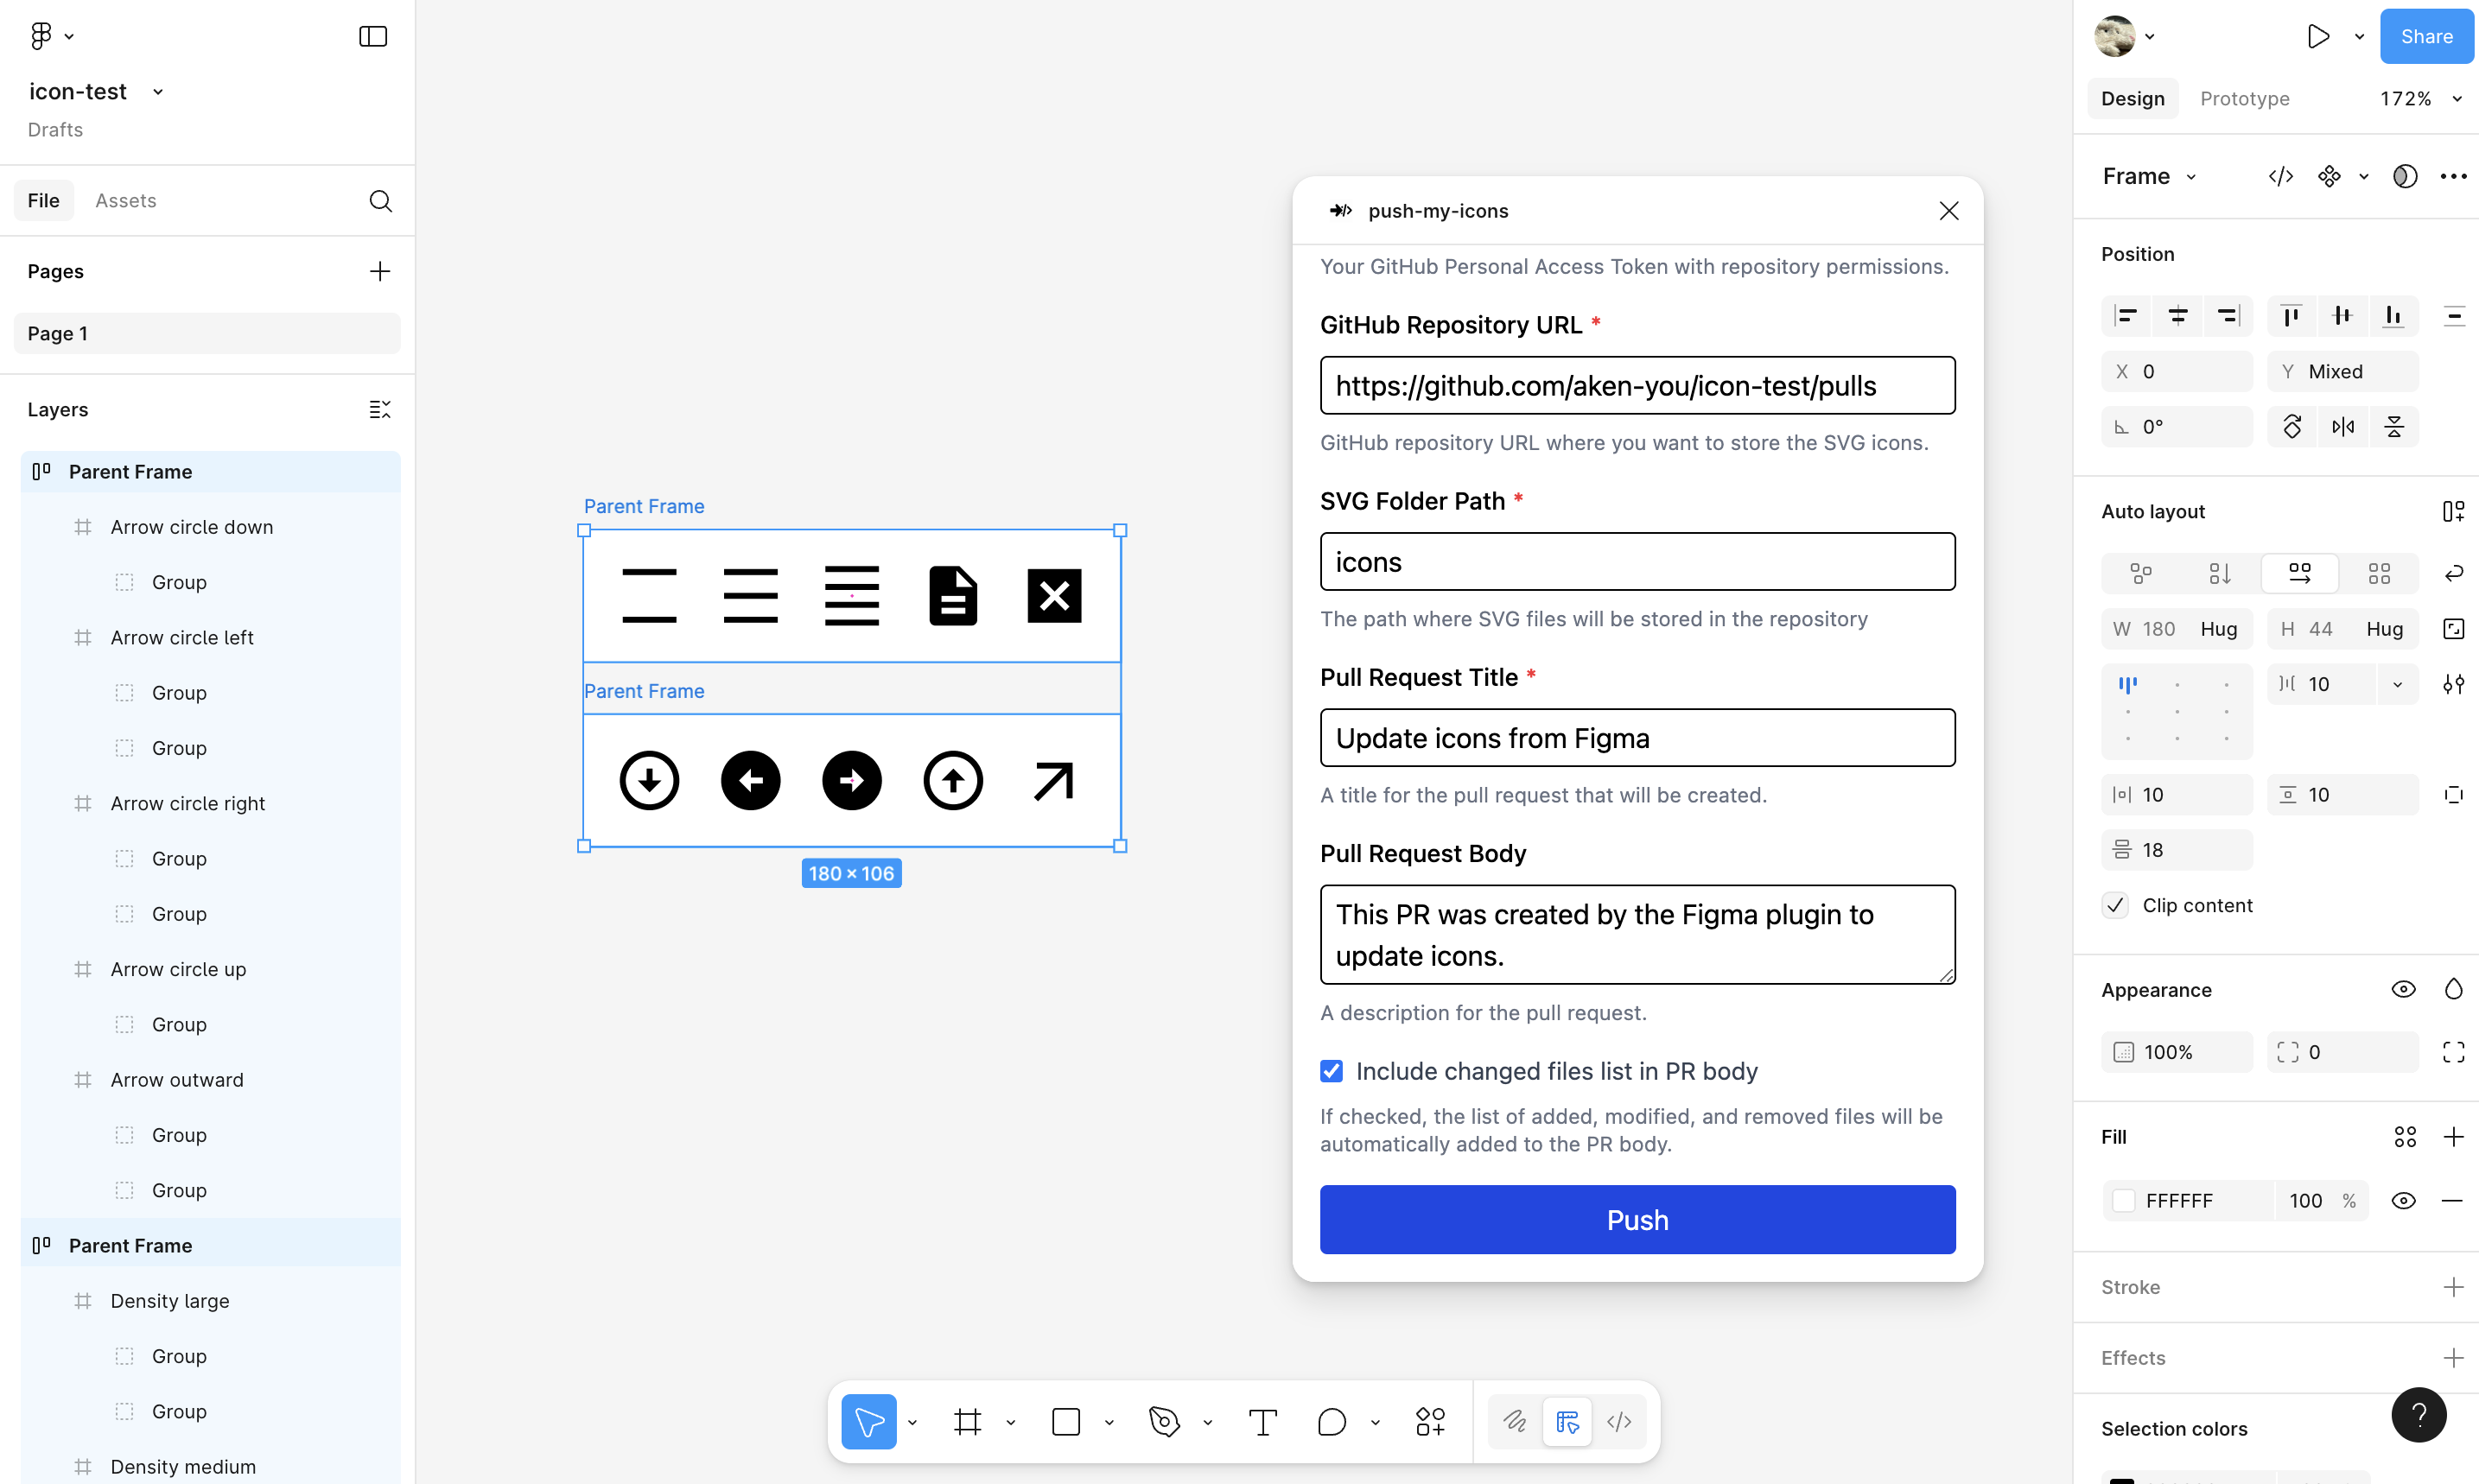This screenshot has width=2479, height=1484.
Task: Add an effect with plus button
Action: 2453,1358
